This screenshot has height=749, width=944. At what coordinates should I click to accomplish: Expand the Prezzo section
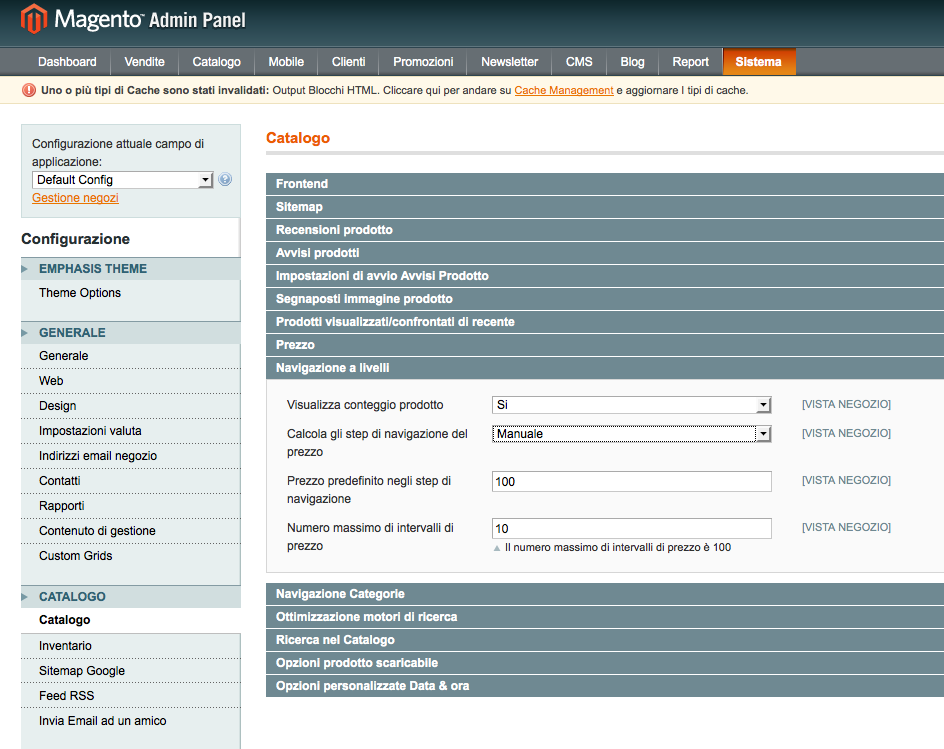pos(604,345)
